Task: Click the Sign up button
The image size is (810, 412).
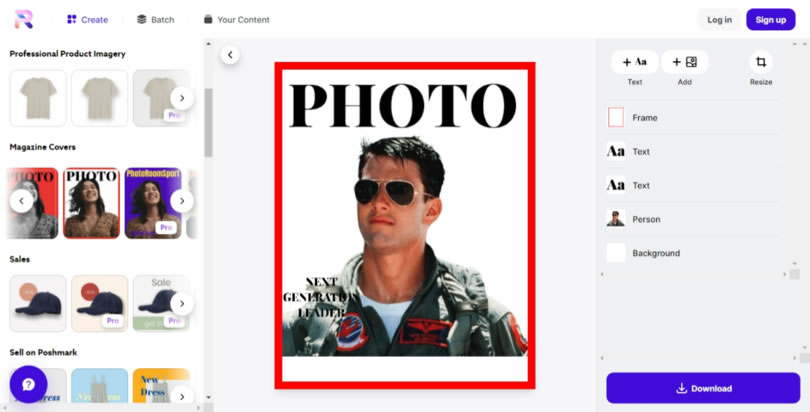Action: tap(770, 20)
